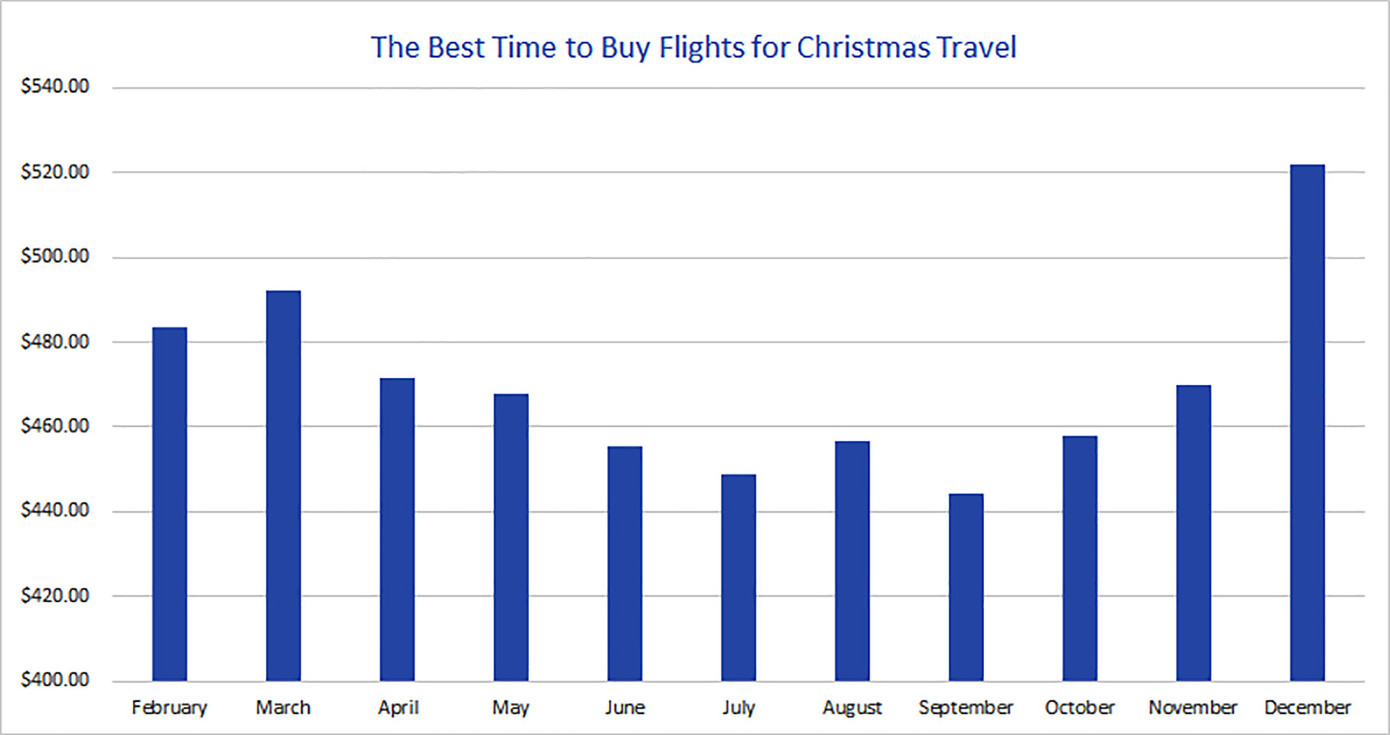Click the chart title about Christmas travel
The width and height of the screenshot is (1390, 735).
693,47
